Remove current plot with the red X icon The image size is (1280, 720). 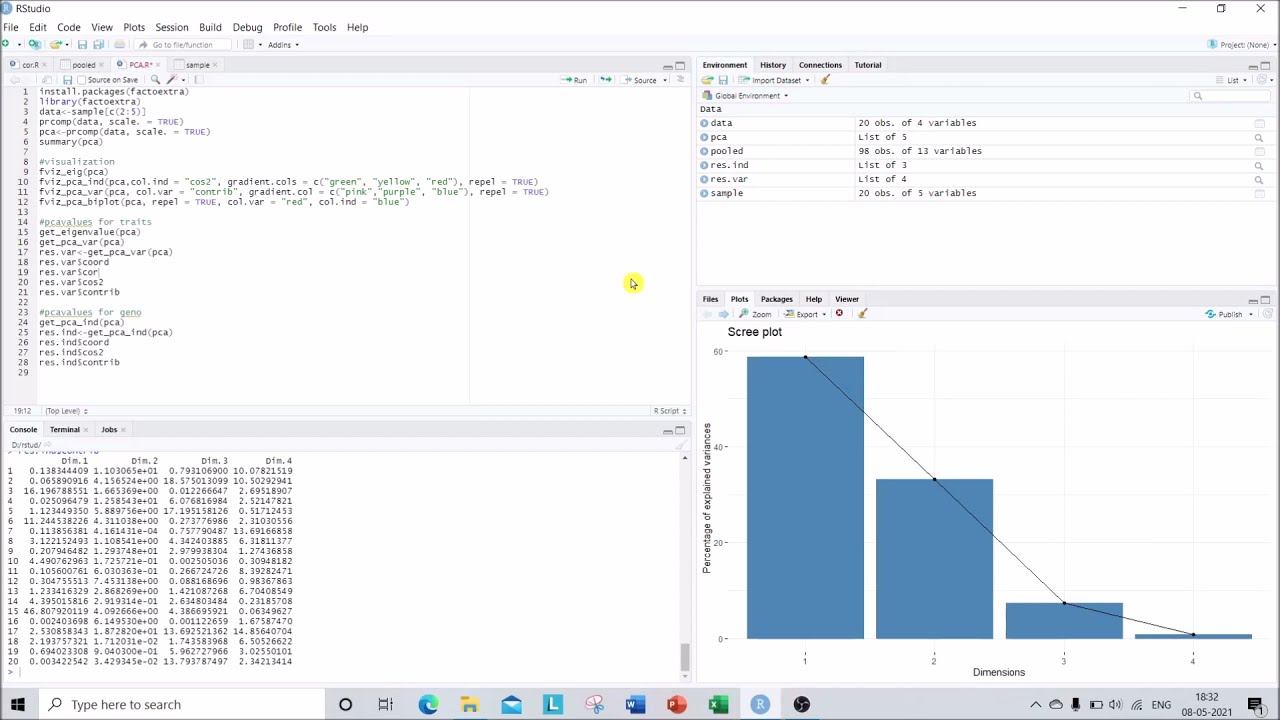pyautogui.click(x=839, y=314)
